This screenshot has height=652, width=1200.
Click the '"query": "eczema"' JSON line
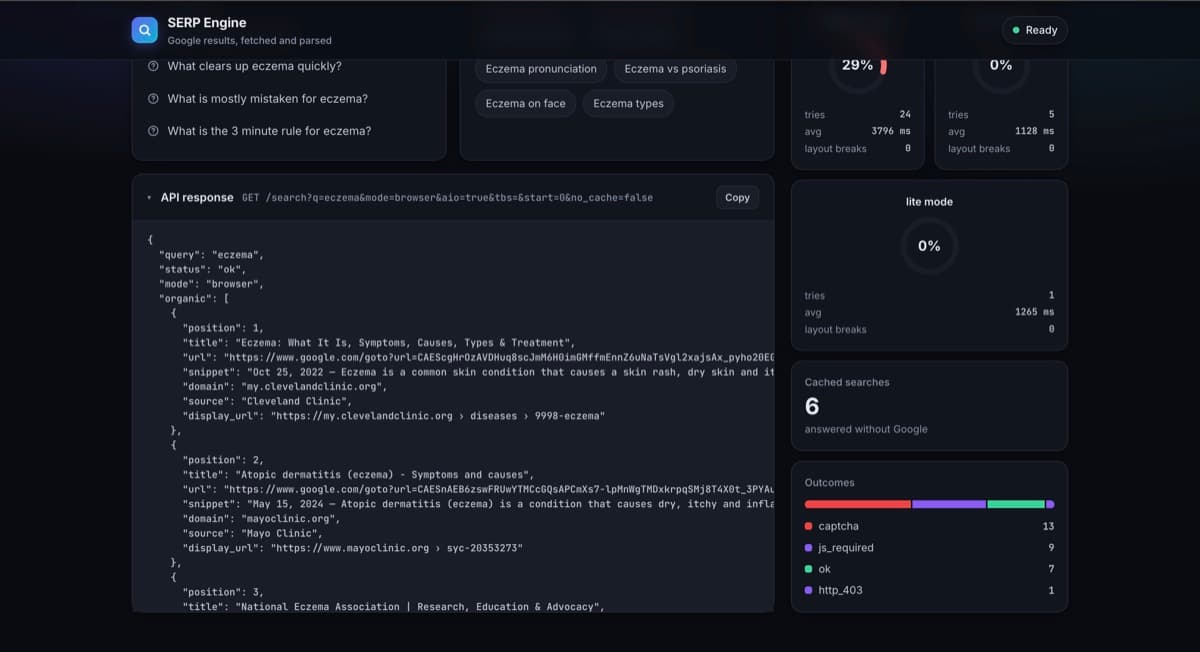pyautogui.click(x=211, y=255)
